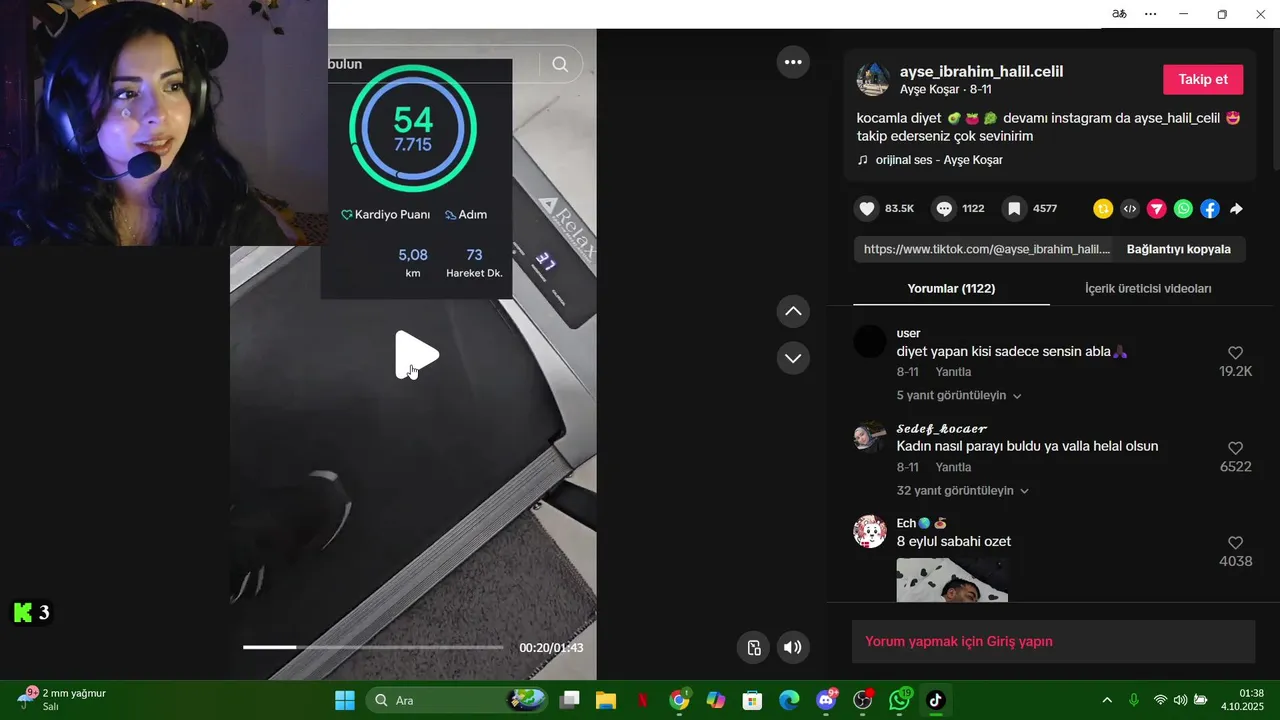Open Copilot from the taskbar
This screenshot has width=1280, height=720.
[716, 700]
